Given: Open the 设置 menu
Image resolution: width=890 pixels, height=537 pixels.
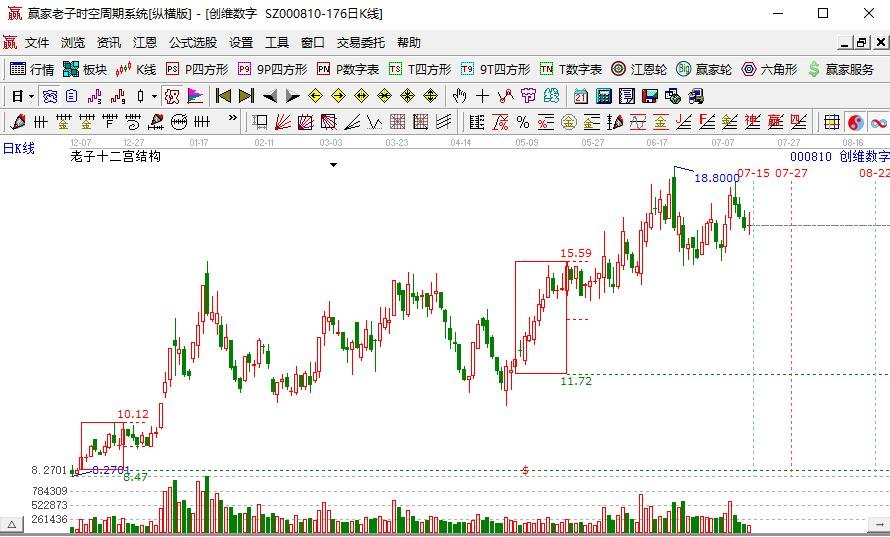Looking at the screenshot, I should [241, 43].
